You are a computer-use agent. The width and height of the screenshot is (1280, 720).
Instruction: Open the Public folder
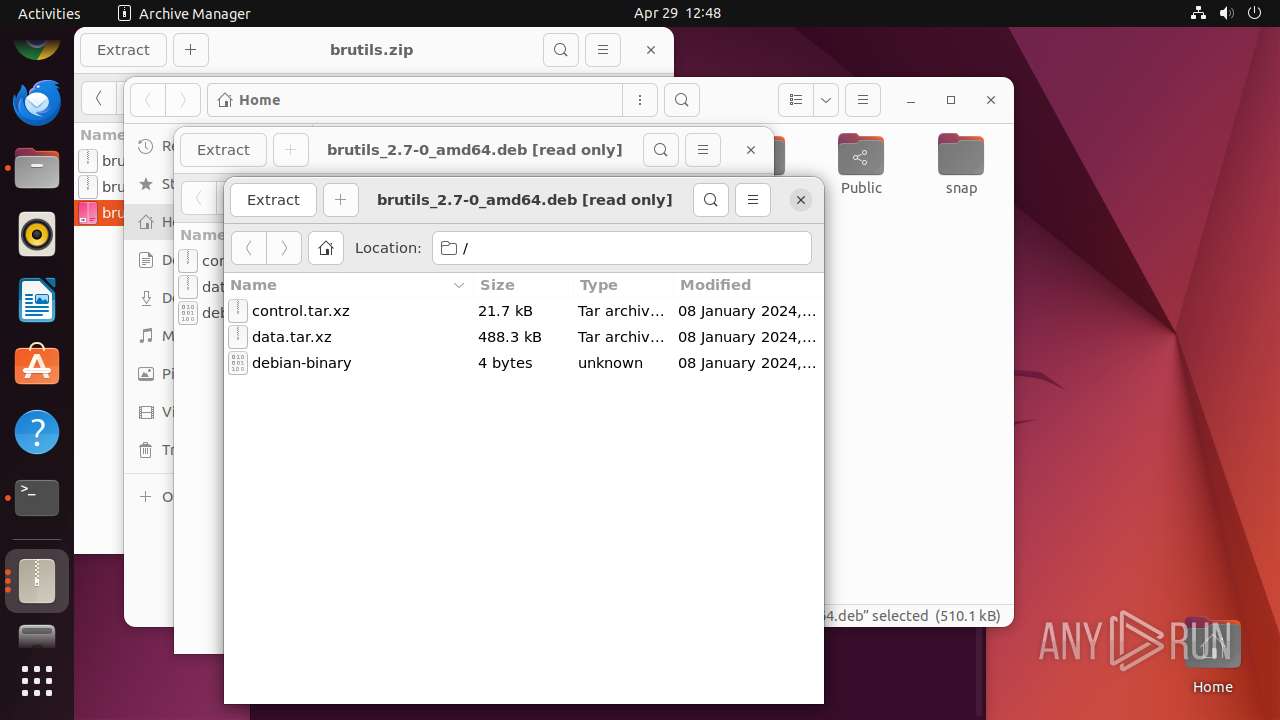861,165
